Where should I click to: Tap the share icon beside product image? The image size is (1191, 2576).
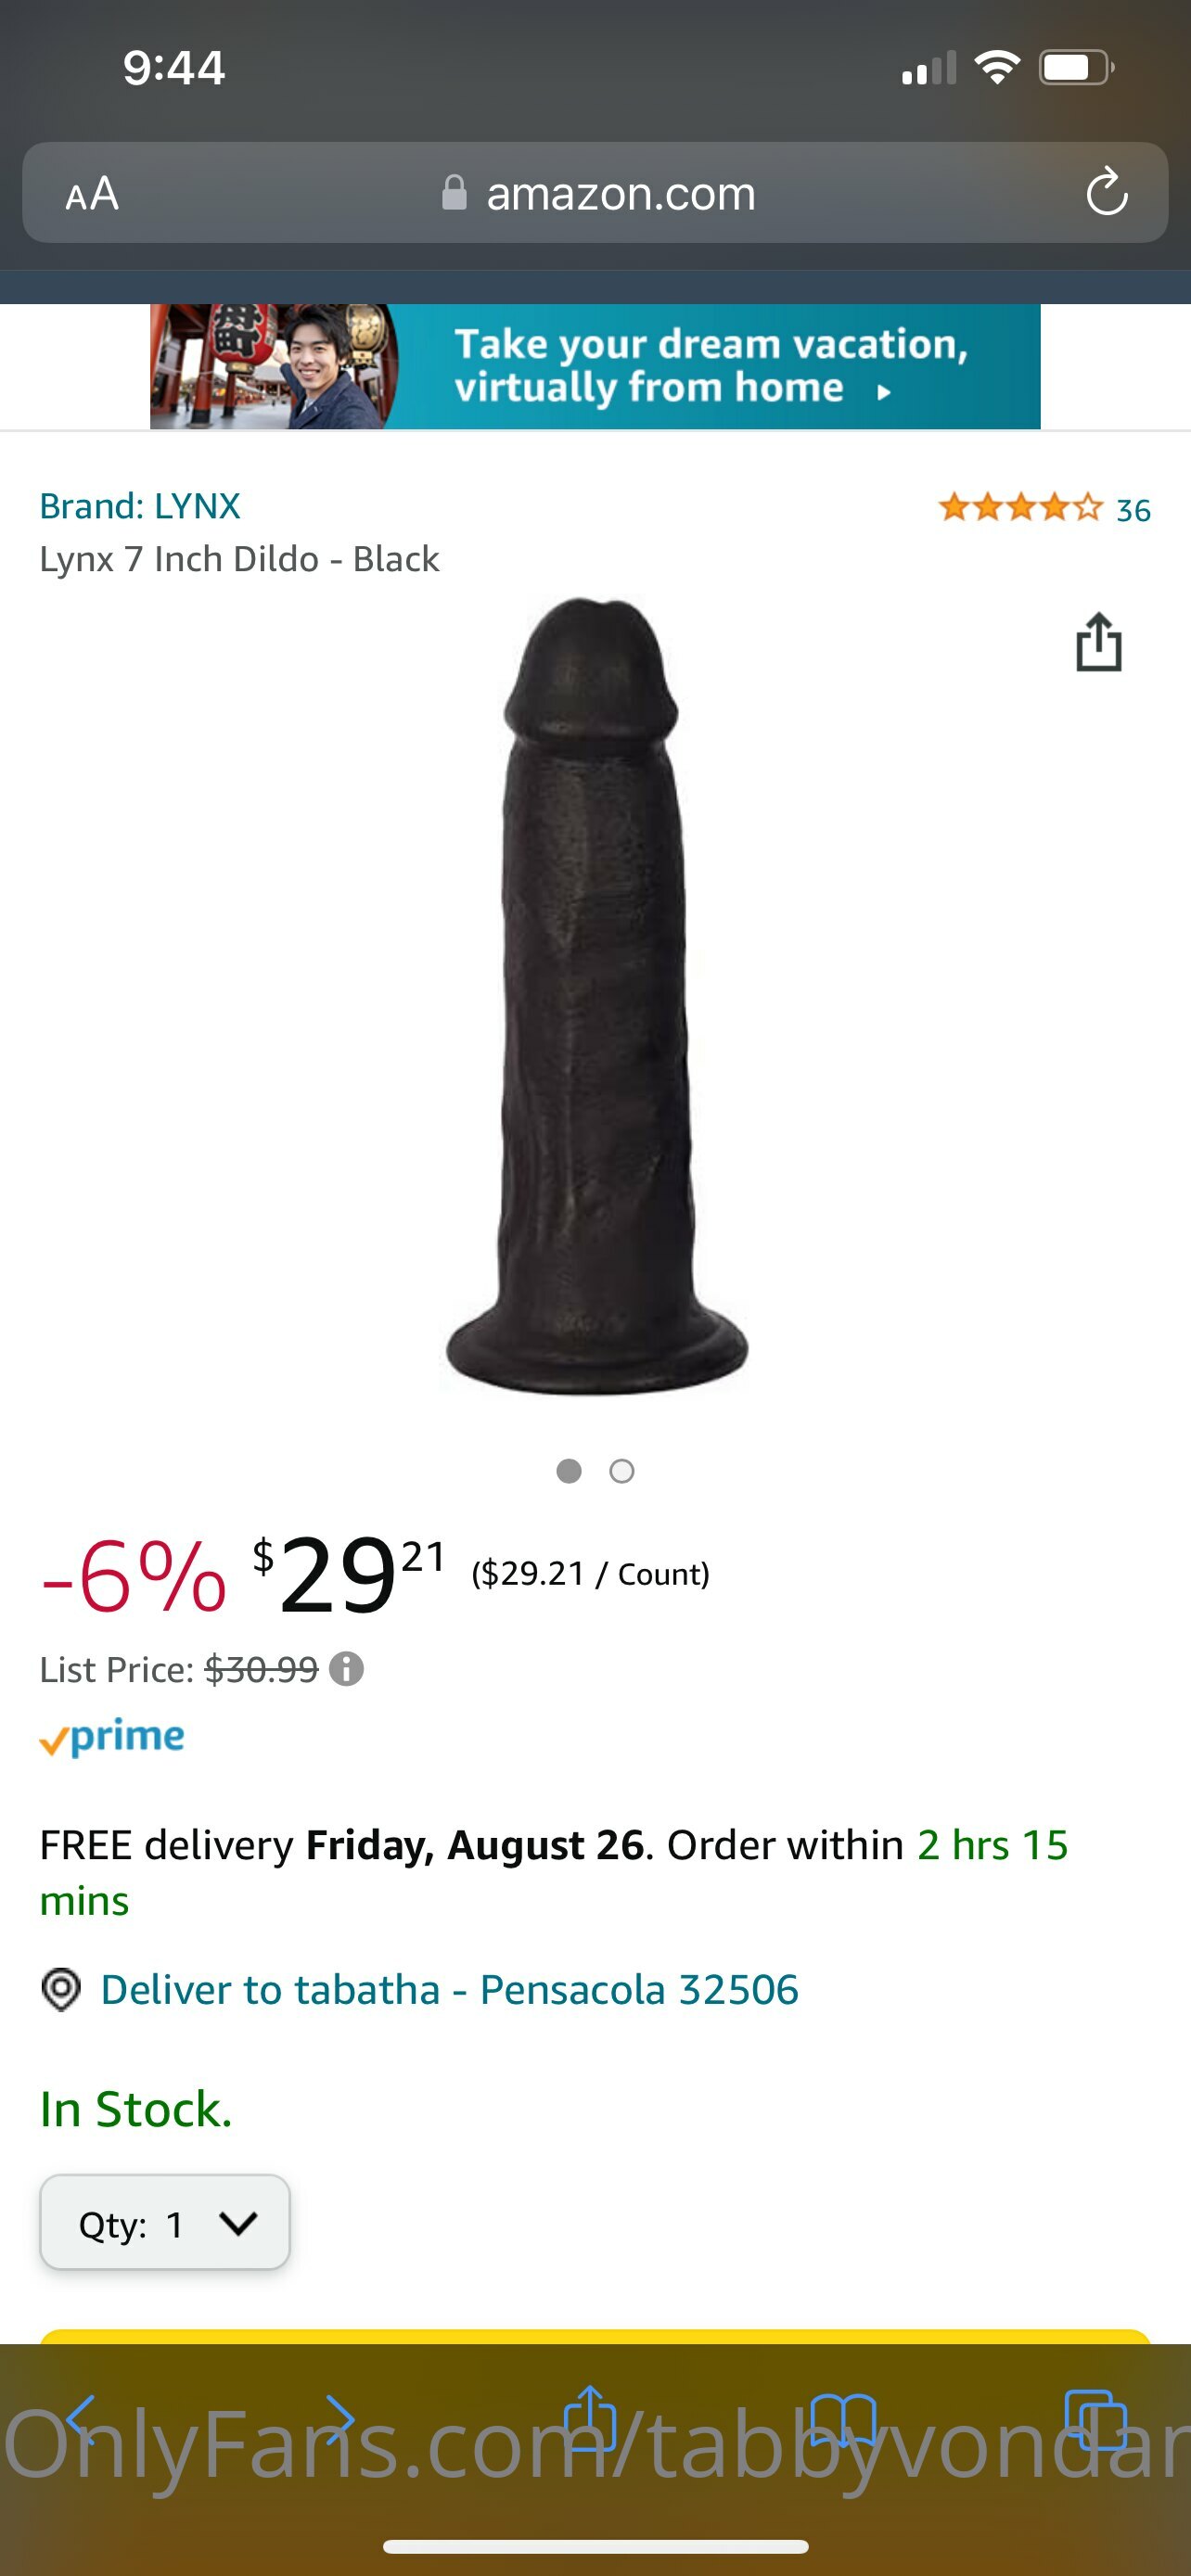coord(1099,641)
